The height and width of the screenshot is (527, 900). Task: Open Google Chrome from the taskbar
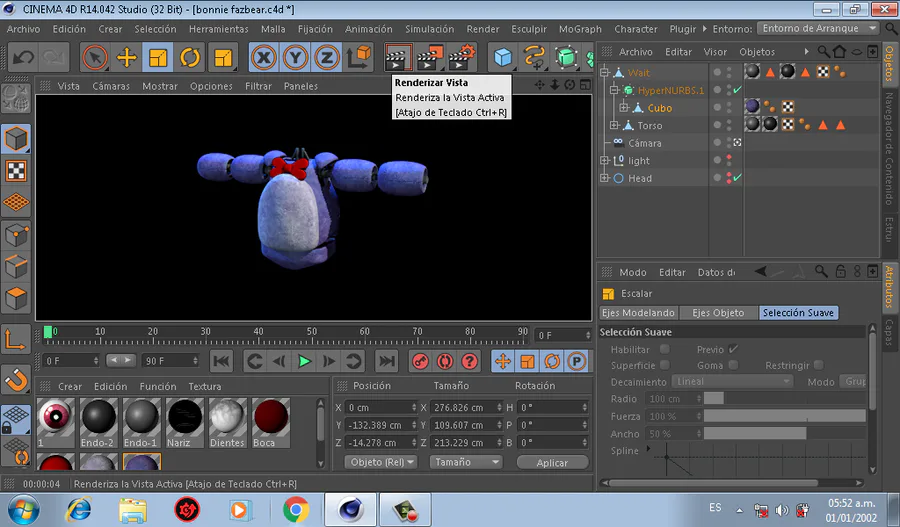point(296,509)
